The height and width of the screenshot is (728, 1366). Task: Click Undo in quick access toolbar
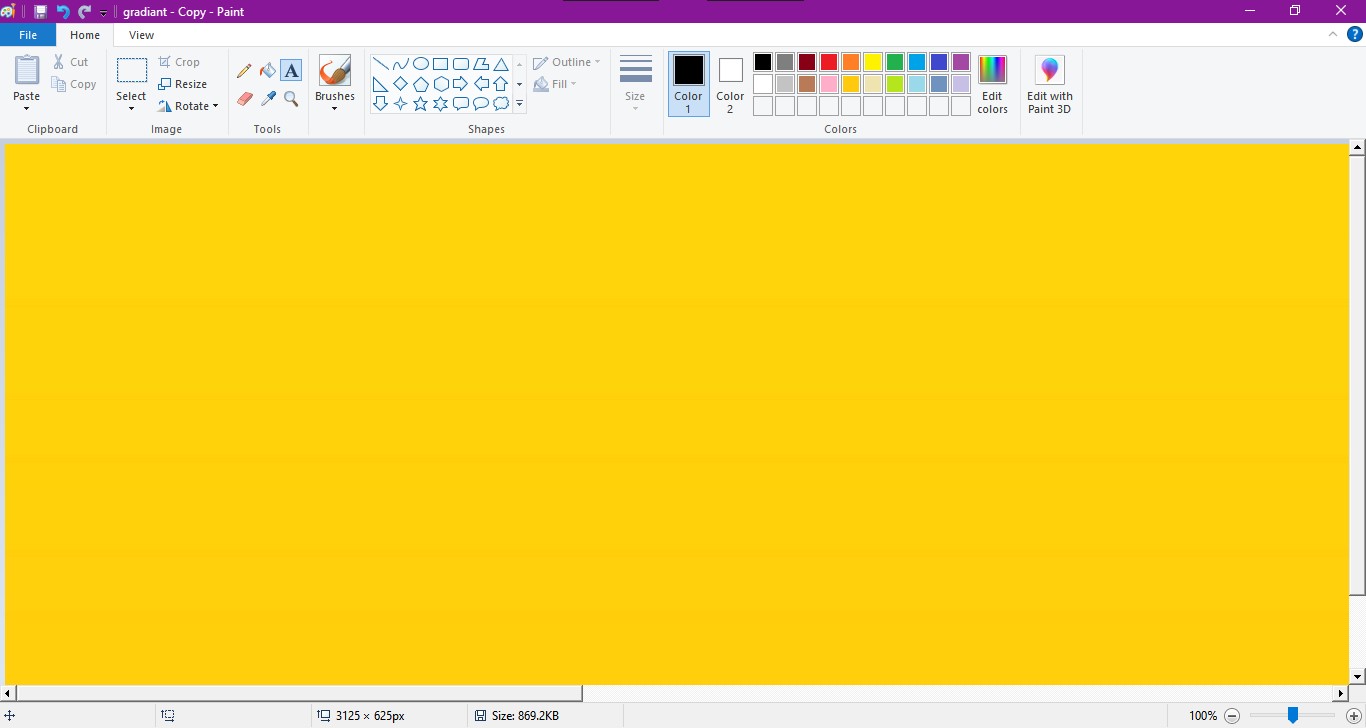coord(62,12)
